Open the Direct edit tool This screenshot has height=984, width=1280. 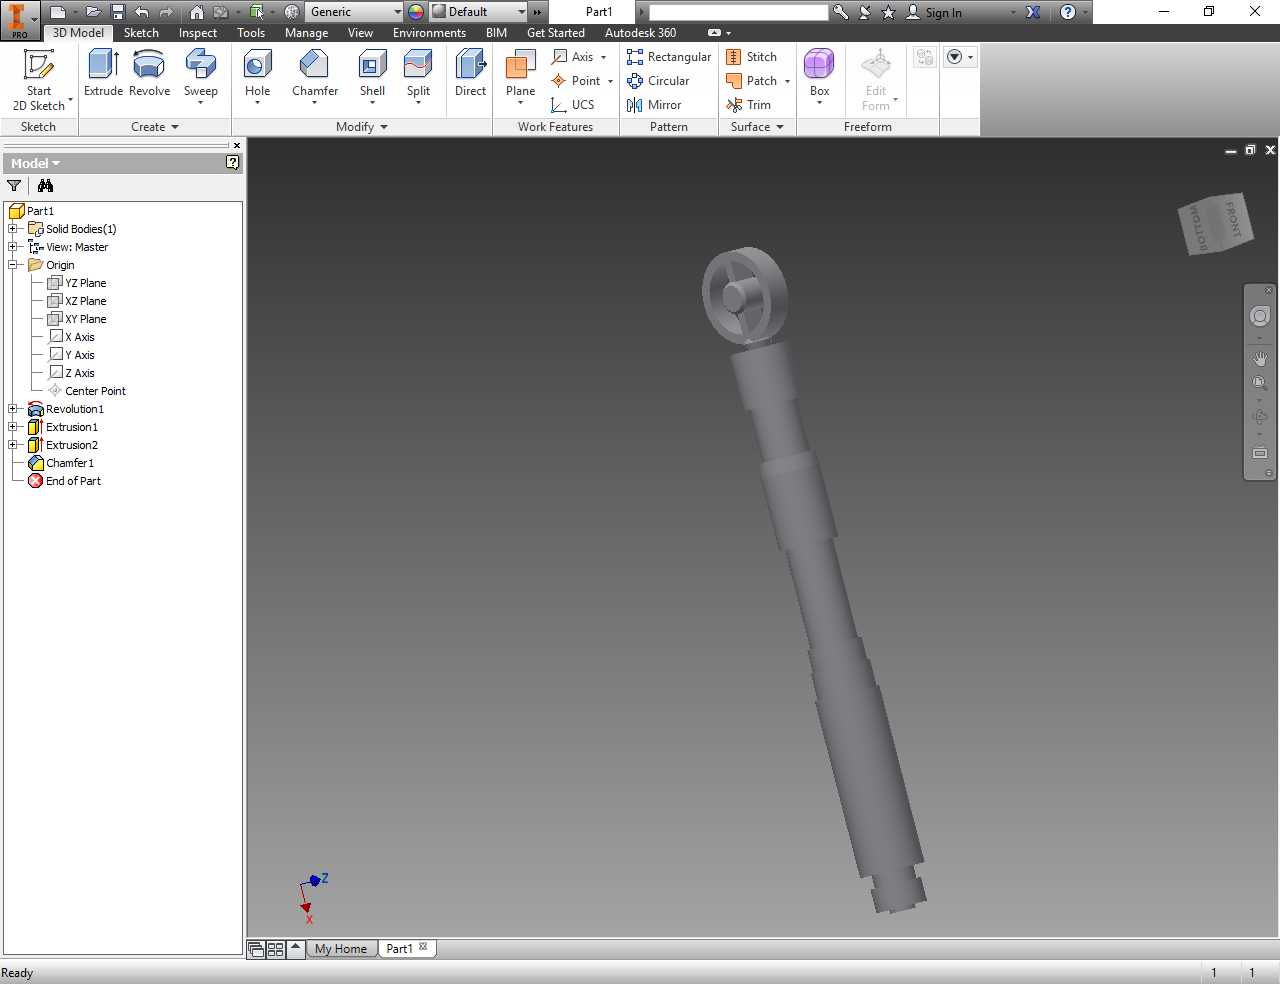[470, 74]
